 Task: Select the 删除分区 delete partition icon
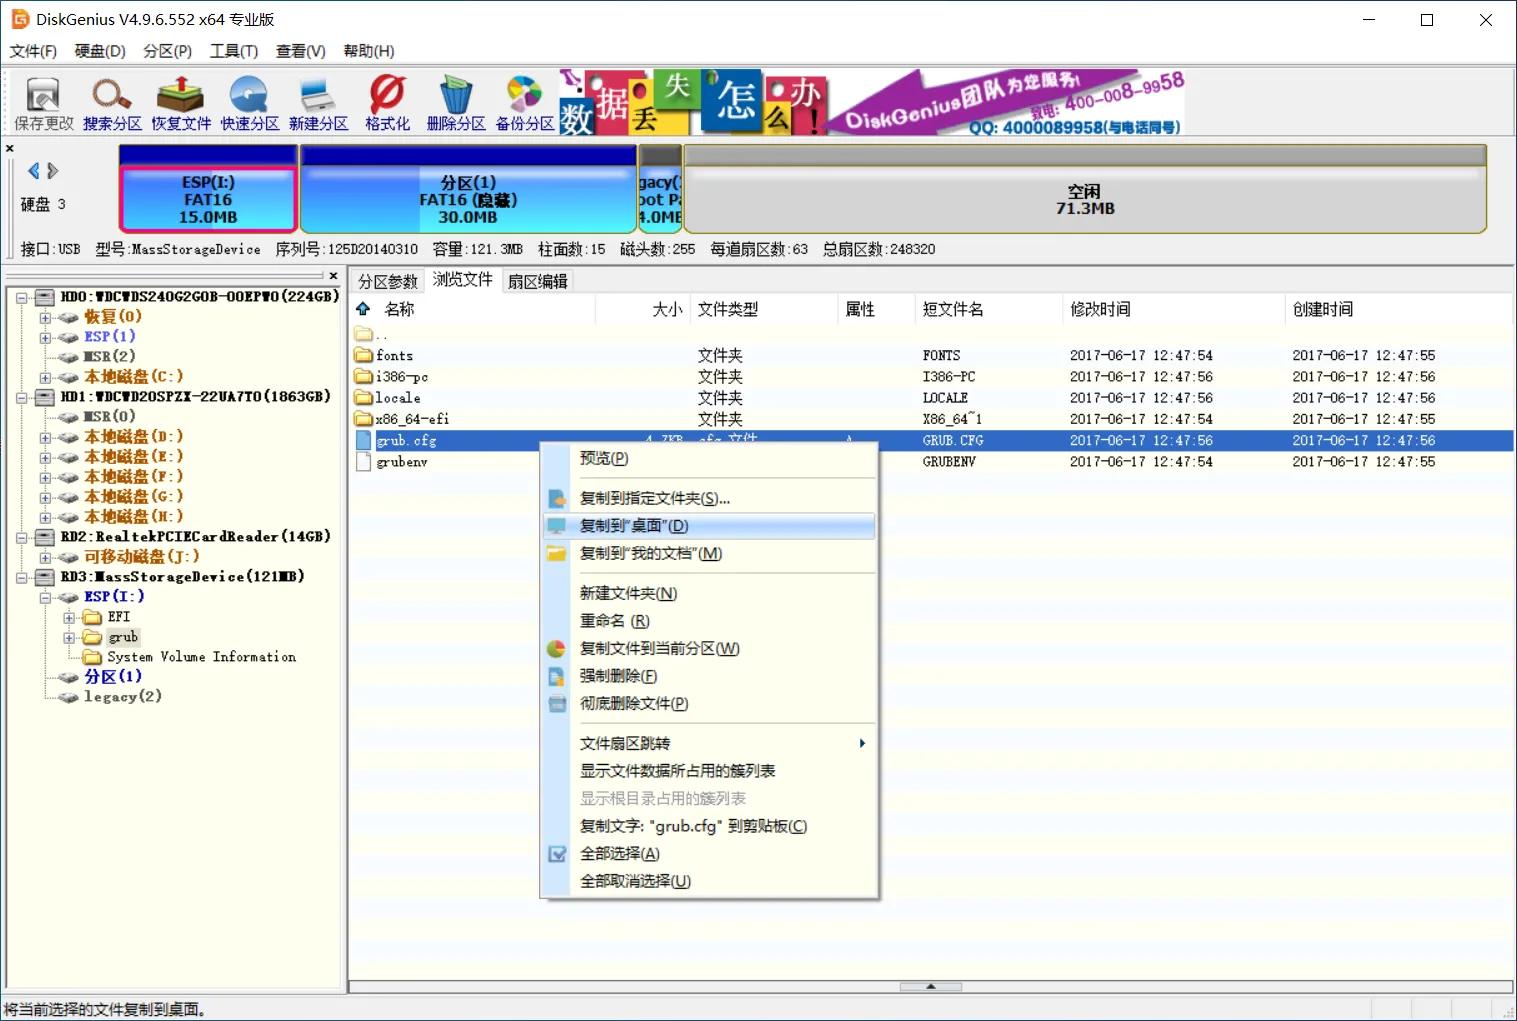coord(456,100)
